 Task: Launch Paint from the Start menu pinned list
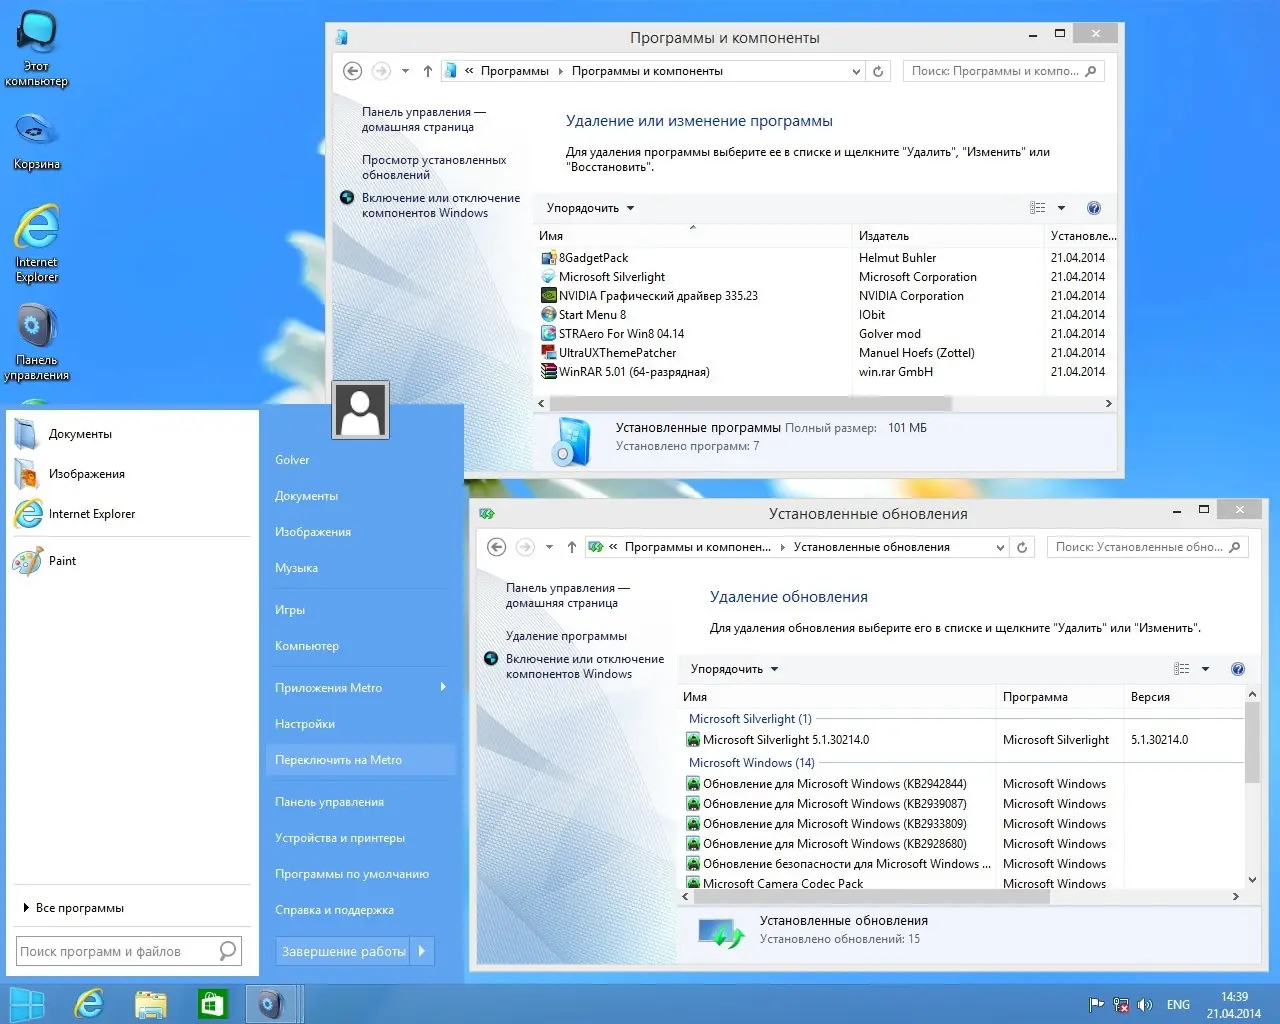tap(132, 561)
